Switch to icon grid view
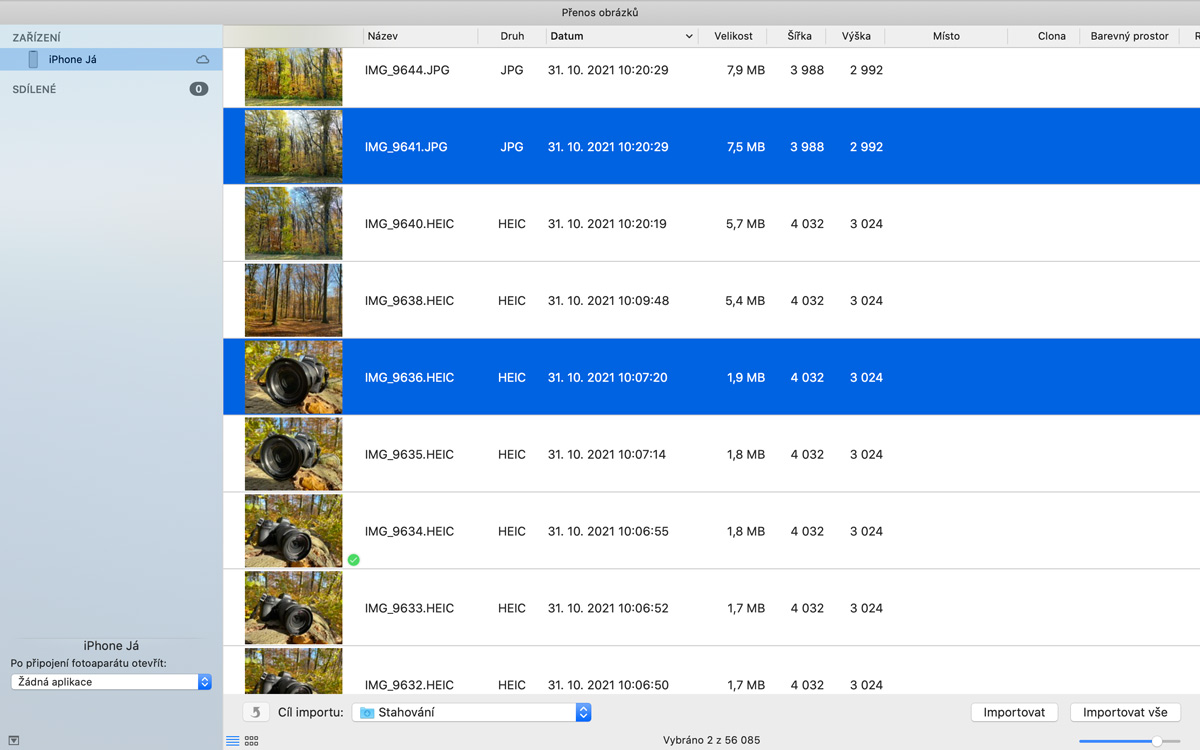The image size is (1200, 750). pyautogui.click(x=252, y=741)
